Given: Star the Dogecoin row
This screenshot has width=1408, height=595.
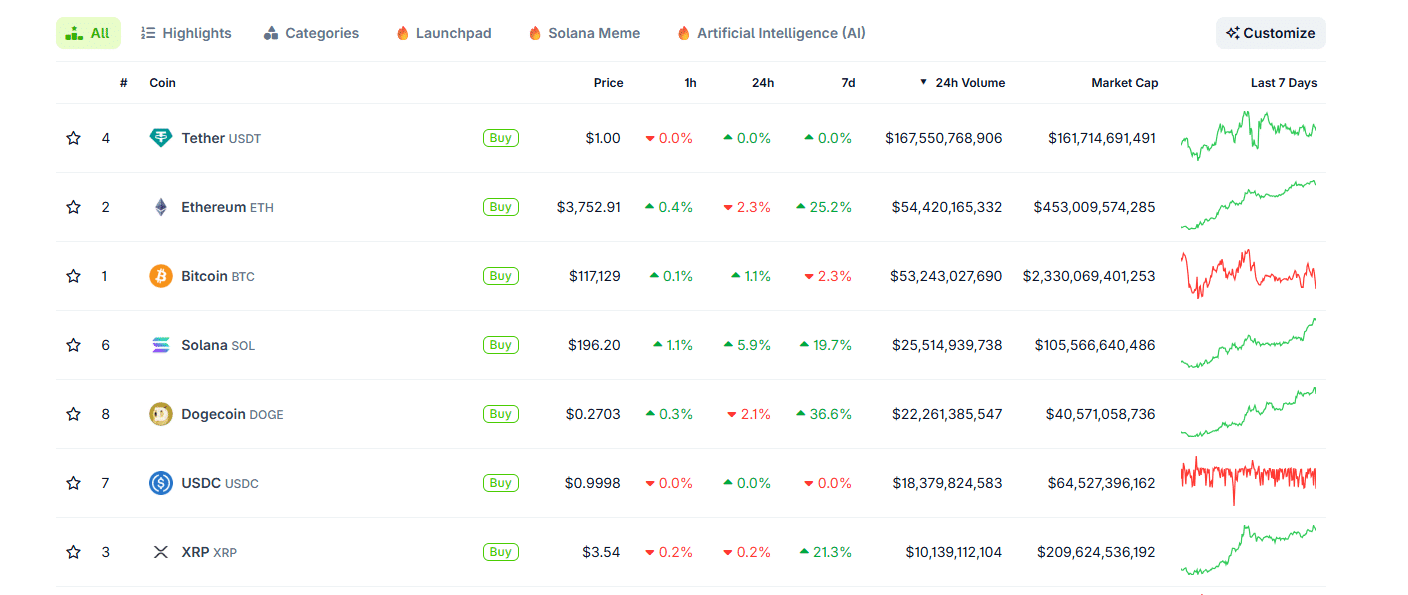Looking at the screenshot, I should [73, 414].
